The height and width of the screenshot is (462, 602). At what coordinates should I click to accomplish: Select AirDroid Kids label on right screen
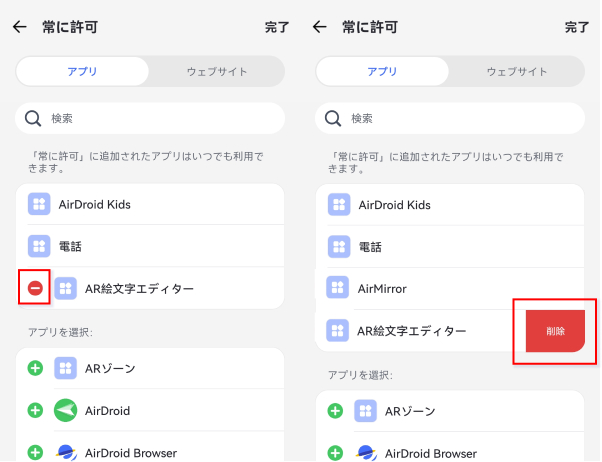click(394, 205)
